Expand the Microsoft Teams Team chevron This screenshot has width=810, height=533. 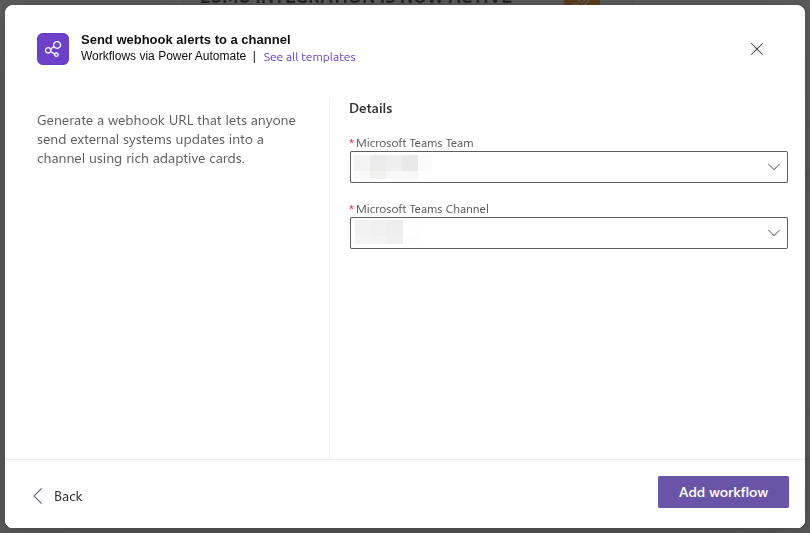coord(774,167)
